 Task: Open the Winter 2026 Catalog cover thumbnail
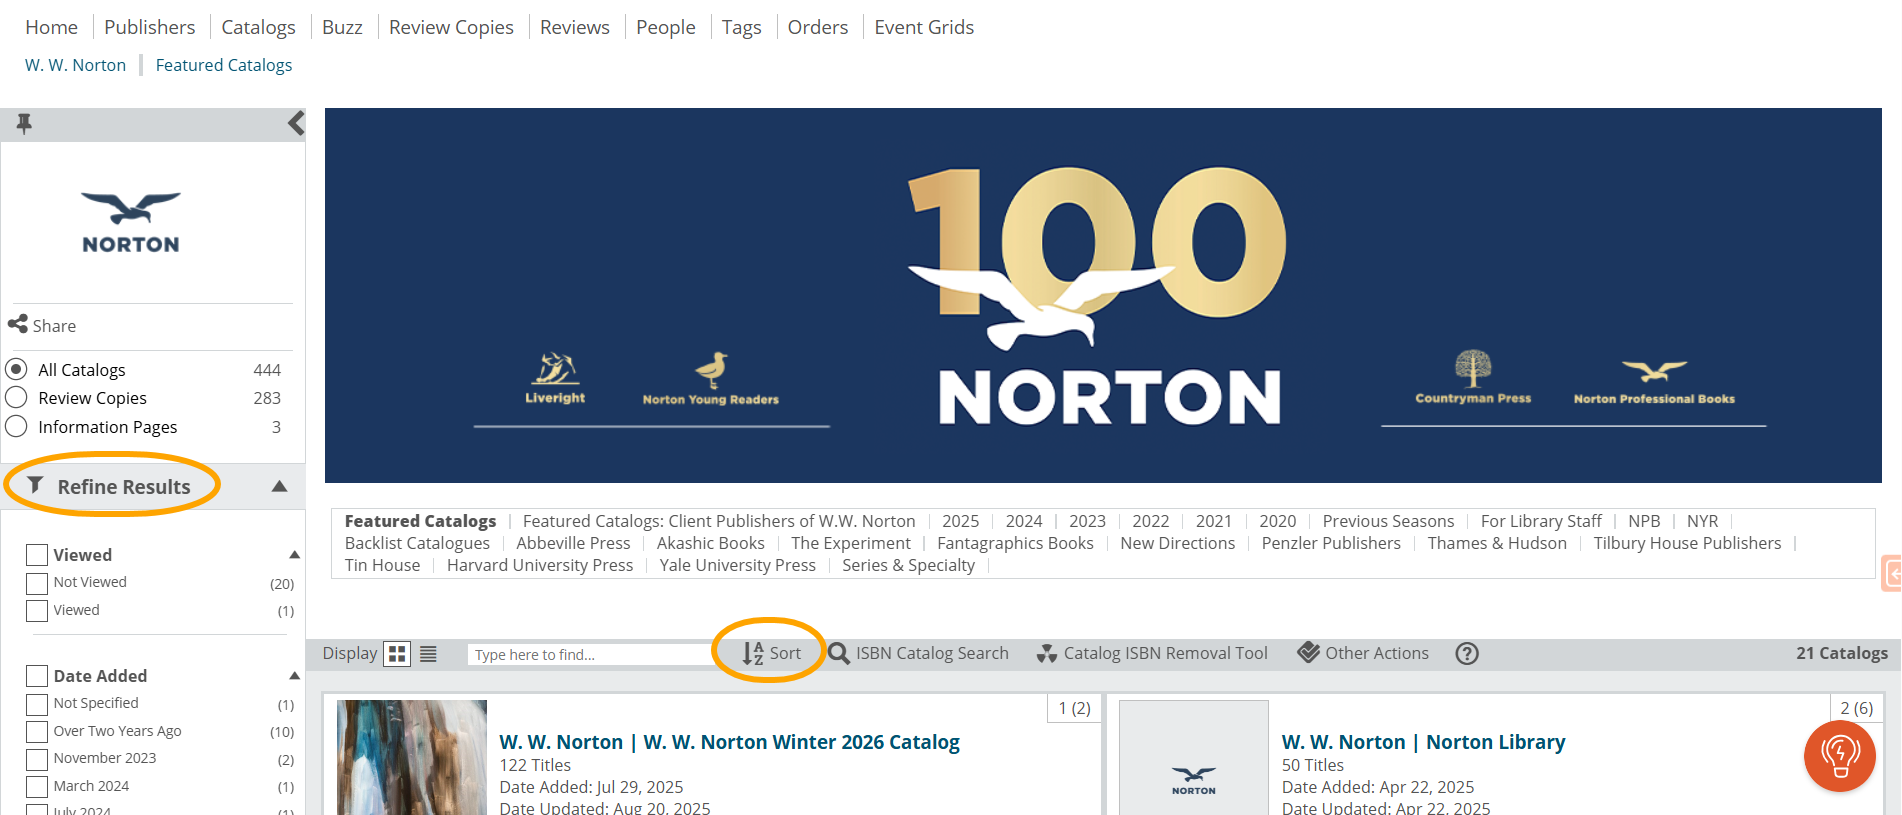click(412, 757)
